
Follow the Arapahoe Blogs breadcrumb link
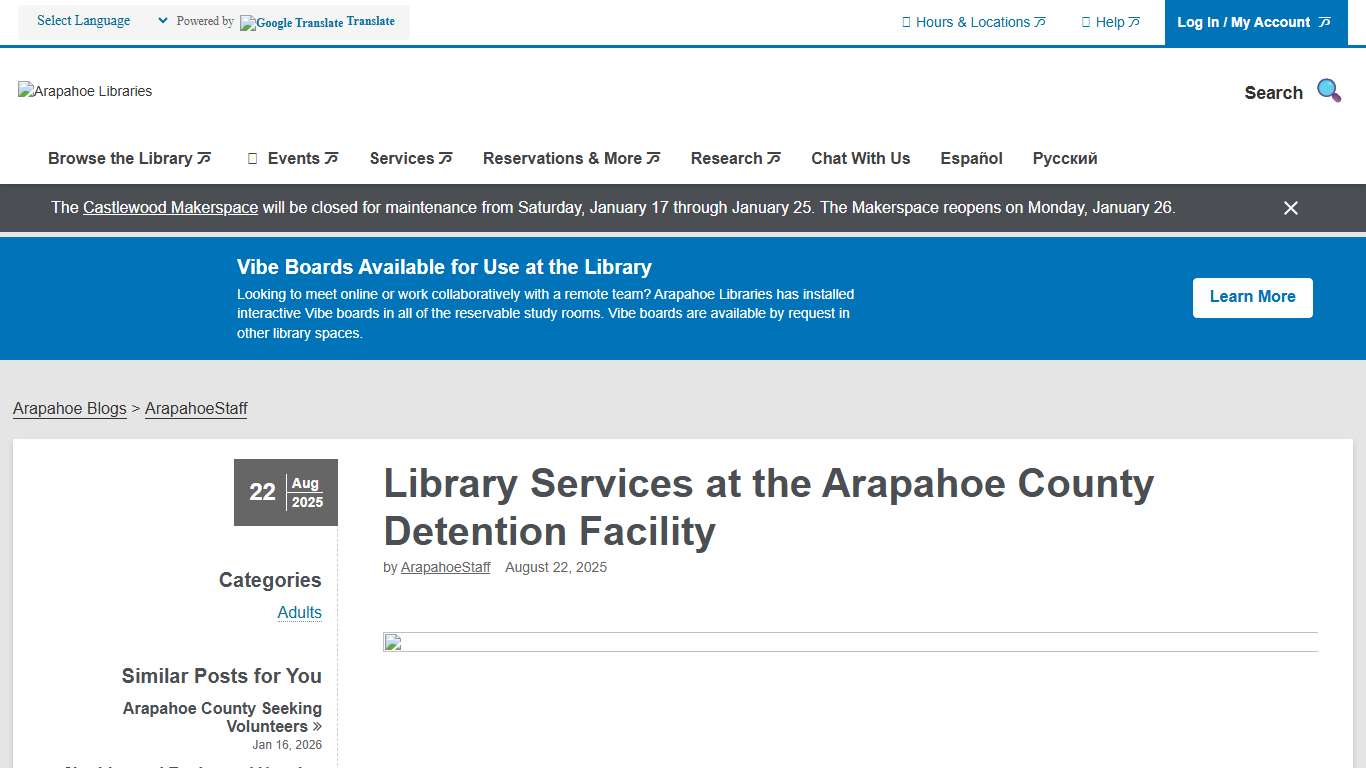click(69, 408)
